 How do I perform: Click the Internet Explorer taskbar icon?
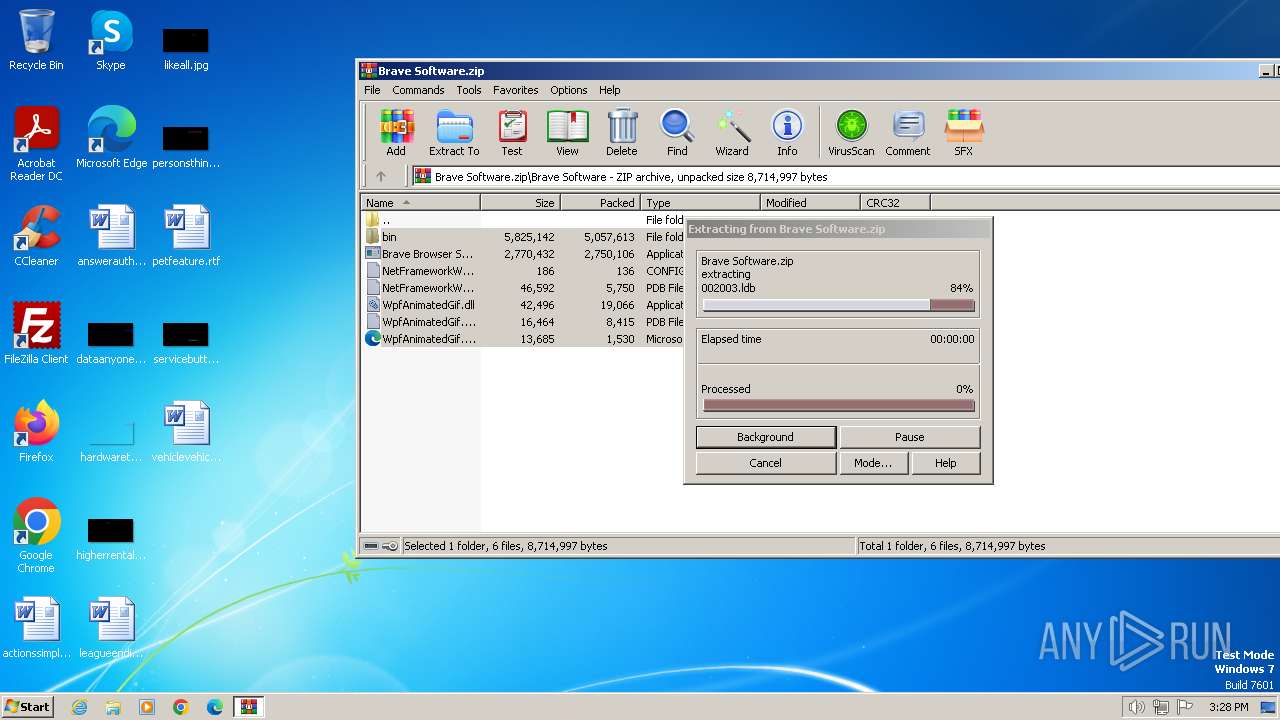(79, 707)
